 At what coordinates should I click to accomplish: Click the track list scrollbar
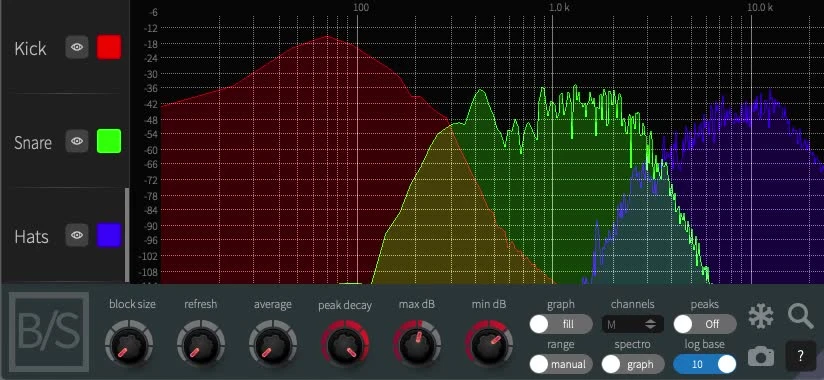pos(127,235)
